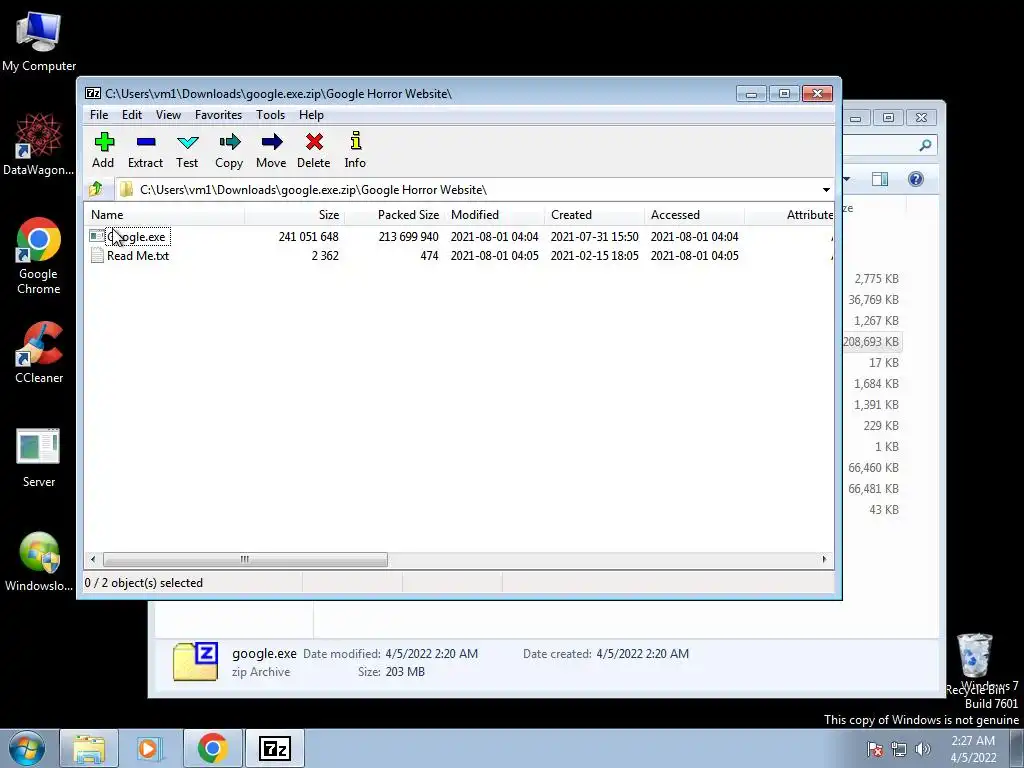Sort by Size column header
1024x768 pixels.
pyautogui.click(x=295, y=214)
